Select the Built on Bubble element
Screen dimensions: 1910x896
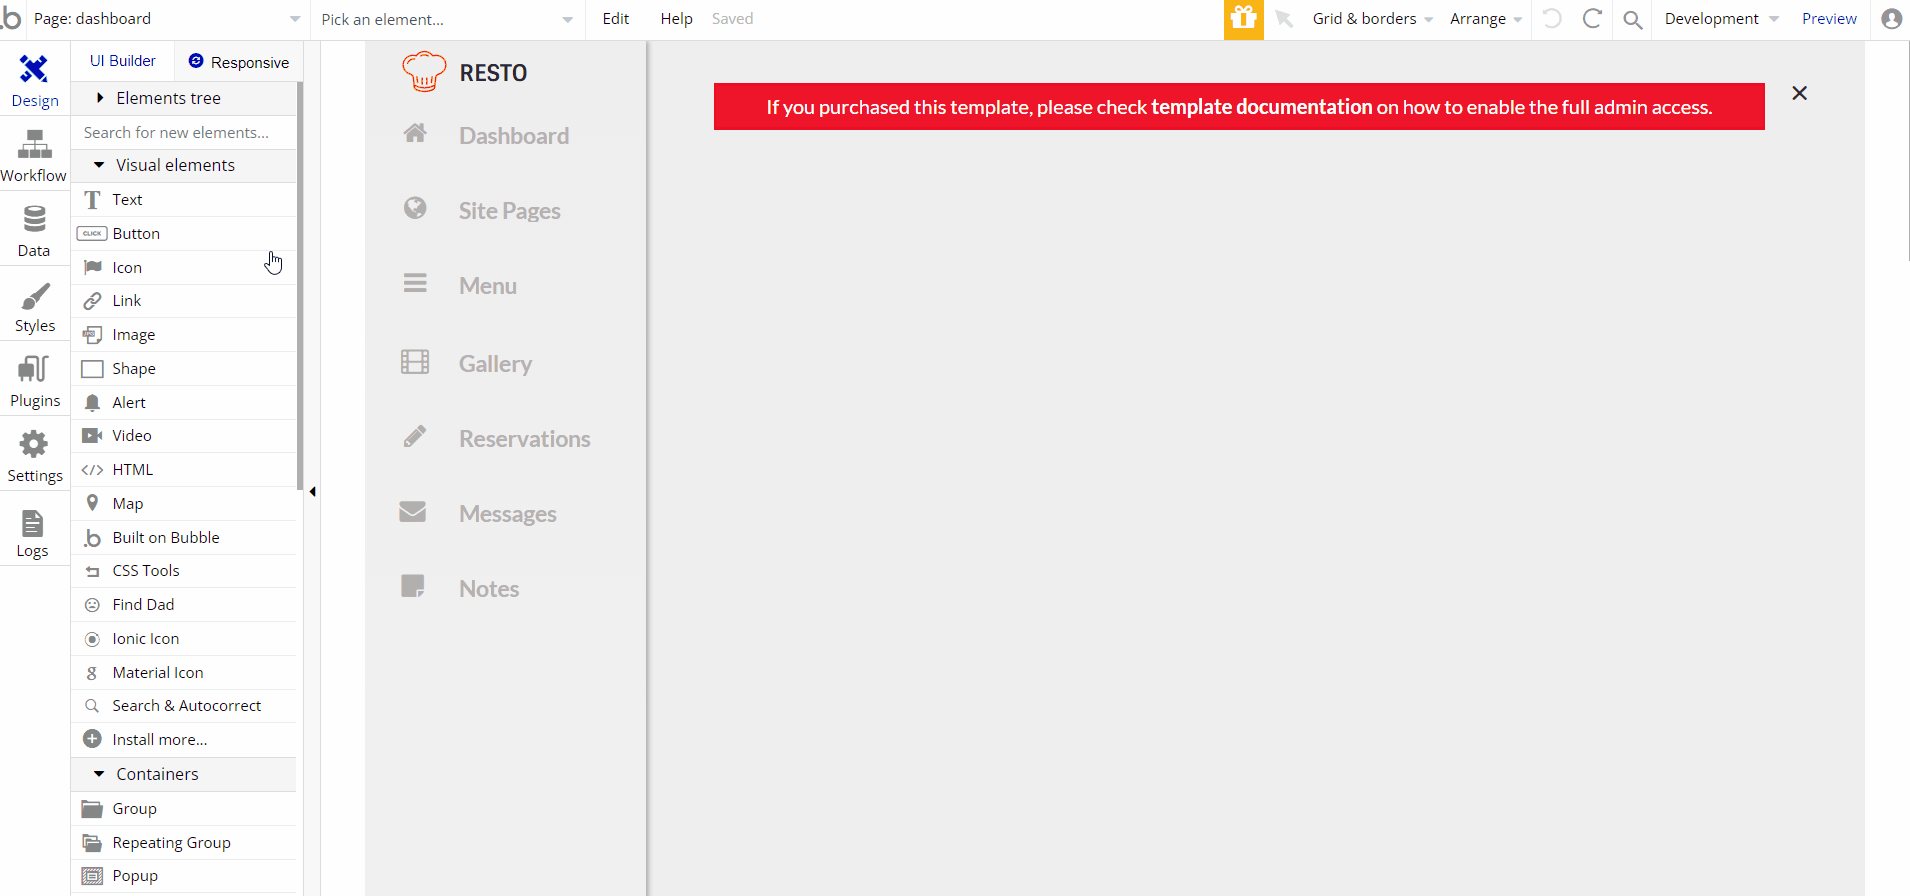184,538
